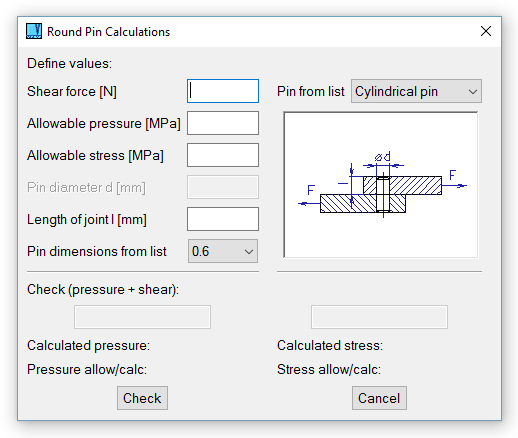Expand the Cylindrical pin combo box arrow

(473, 92)
